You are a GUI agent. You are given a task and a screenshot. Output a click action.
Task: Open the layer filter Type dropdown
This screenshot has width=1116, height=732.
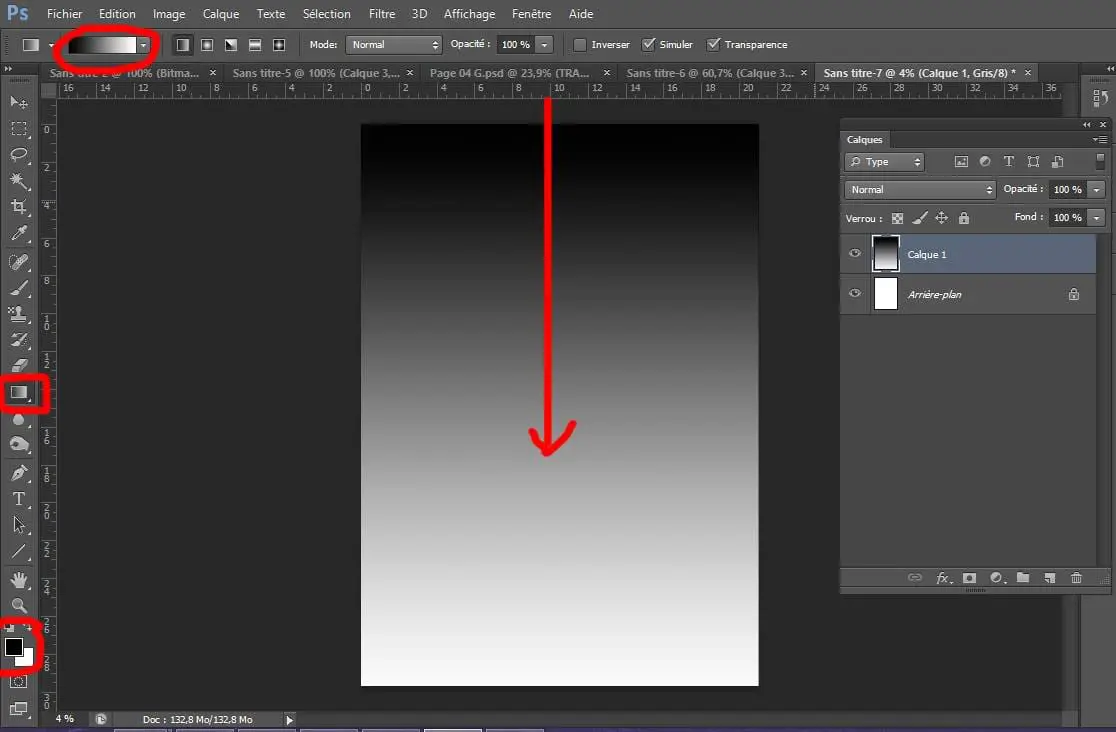coord(885,162)
